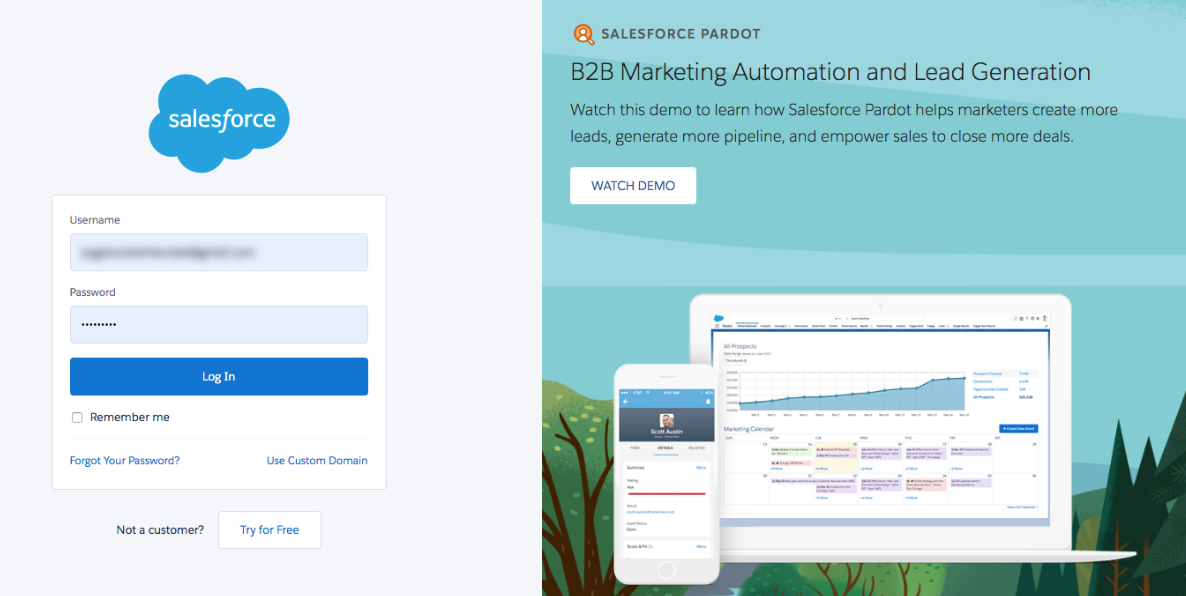This screenshot has width=1186, height=596.
Task: Click the Remember me label text
Action: [130, 418]
